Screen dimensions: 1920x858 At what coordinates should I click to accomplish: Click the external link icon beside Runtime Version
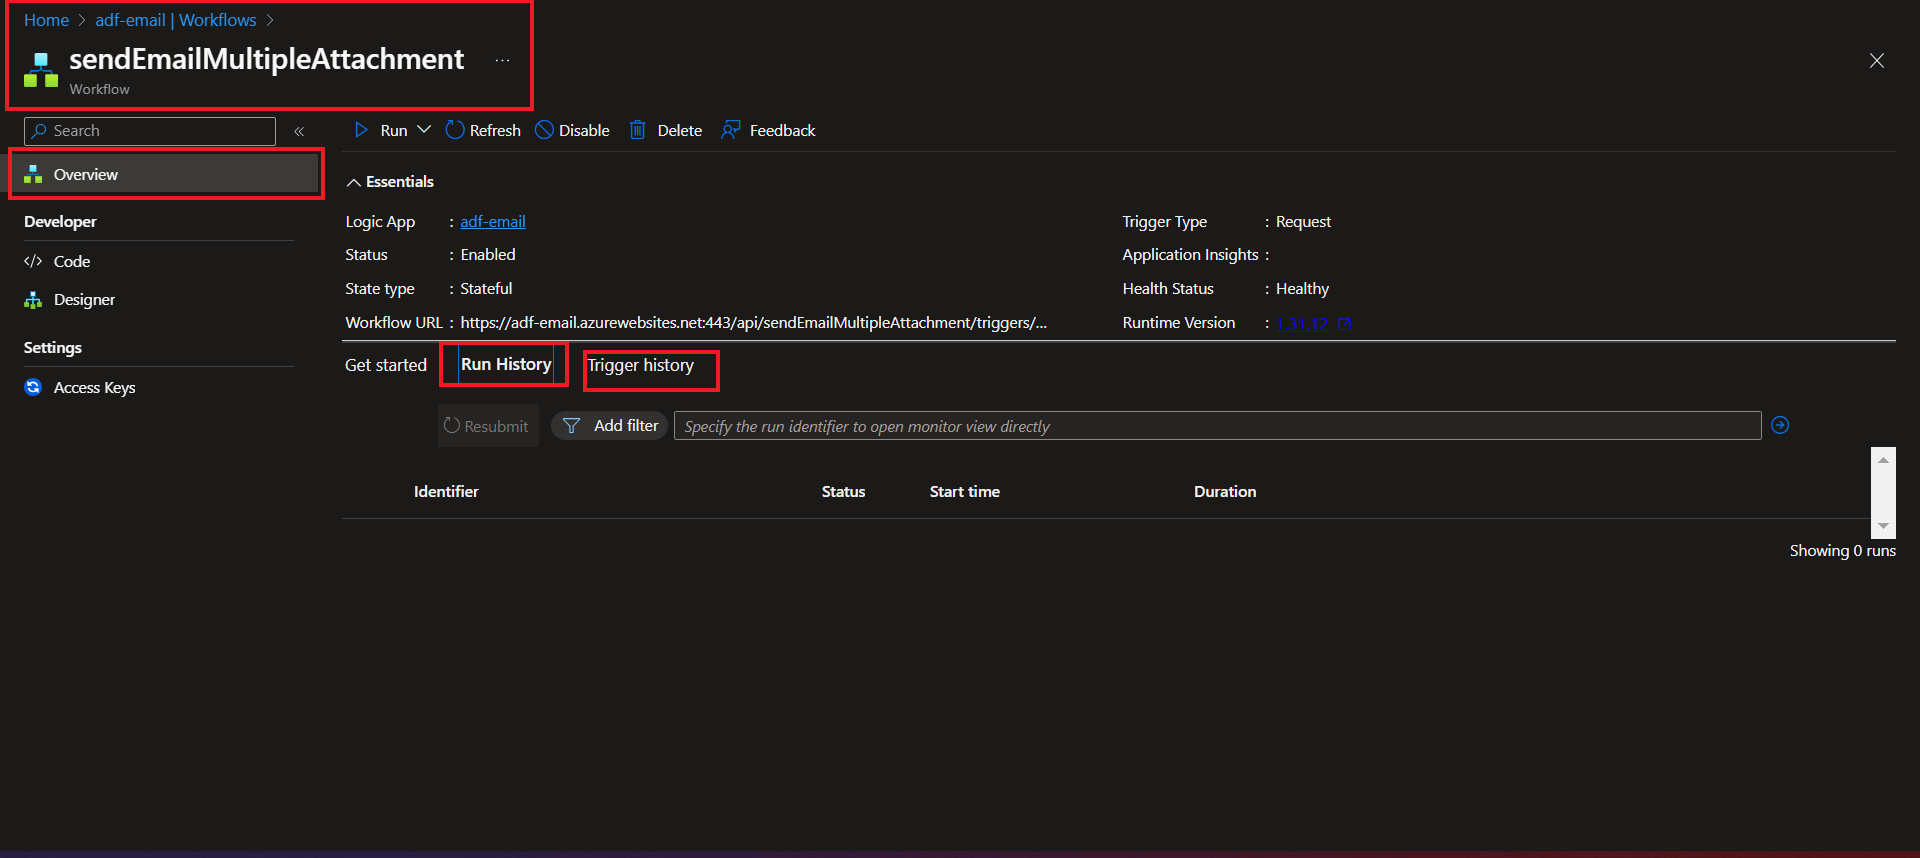[x=1345, y=323]
